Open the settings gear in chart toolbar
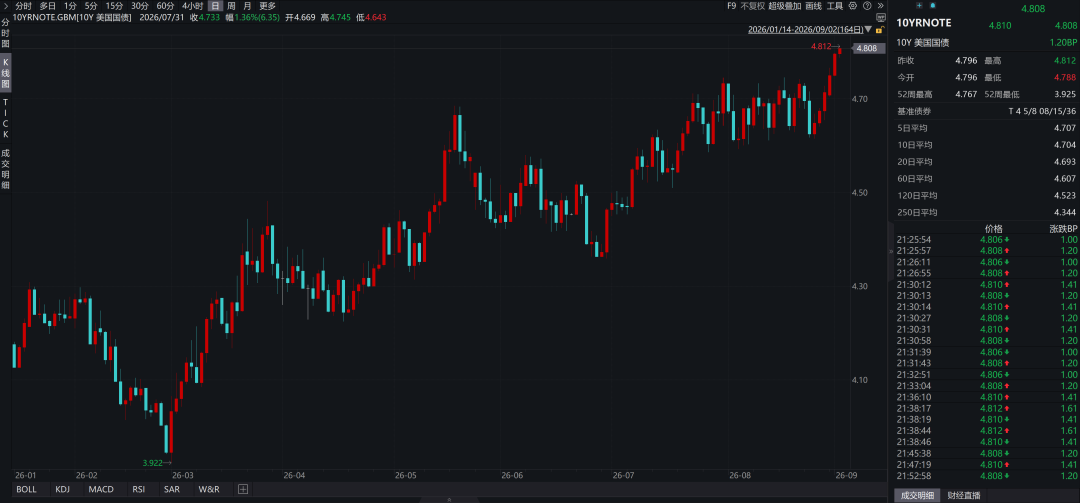This screenshot has height=503, width=1080. click(853, 6)
